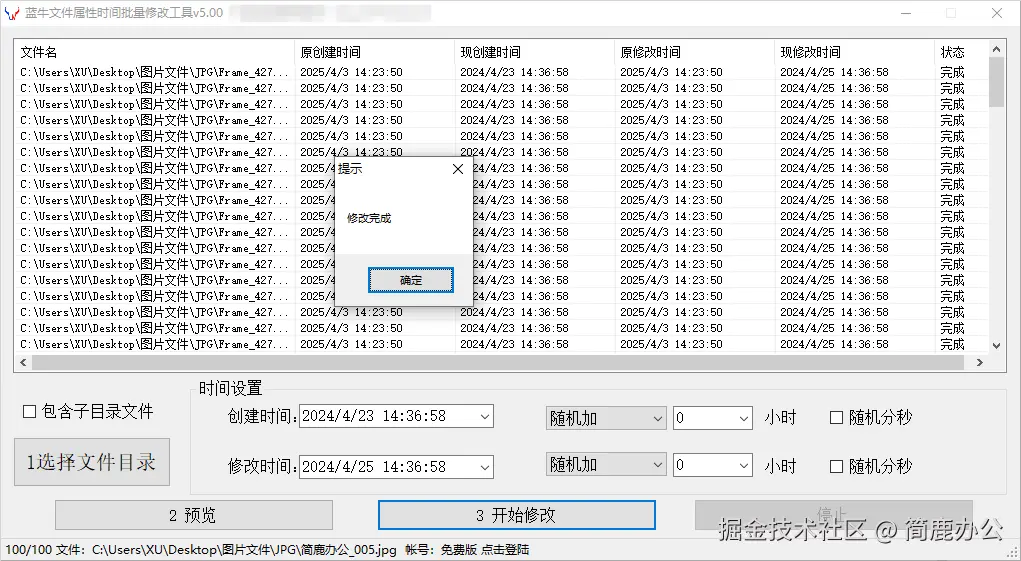This screenshot has height=561, width=1021.
Task: Click the 2 预览 button
Action: coord(194,515)
